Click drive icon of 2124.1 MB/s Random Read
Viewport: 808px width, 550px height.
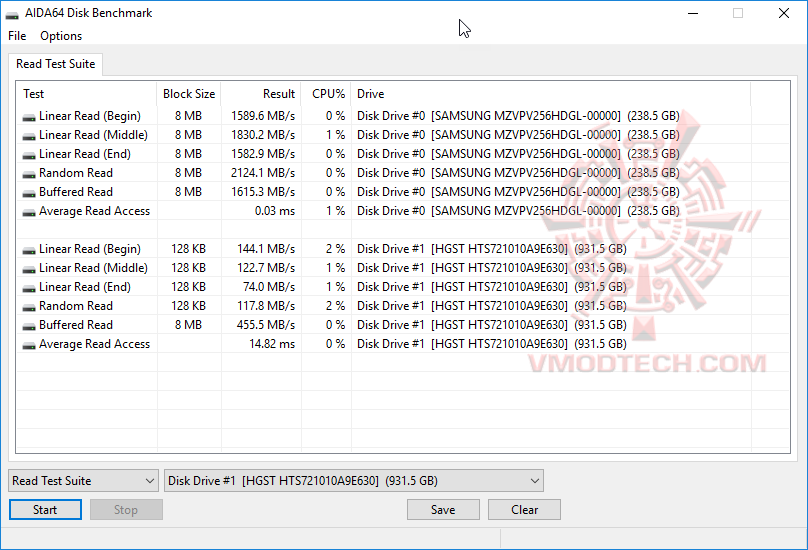coord(29,174)
